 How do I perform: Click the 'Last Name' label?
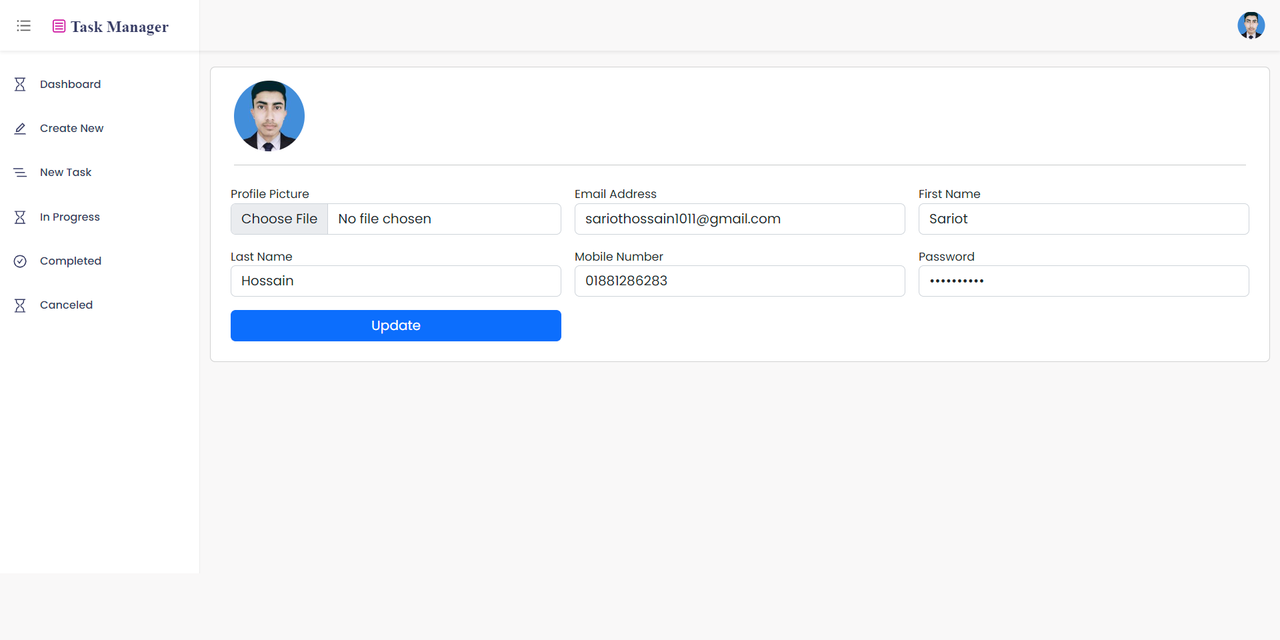262,257
